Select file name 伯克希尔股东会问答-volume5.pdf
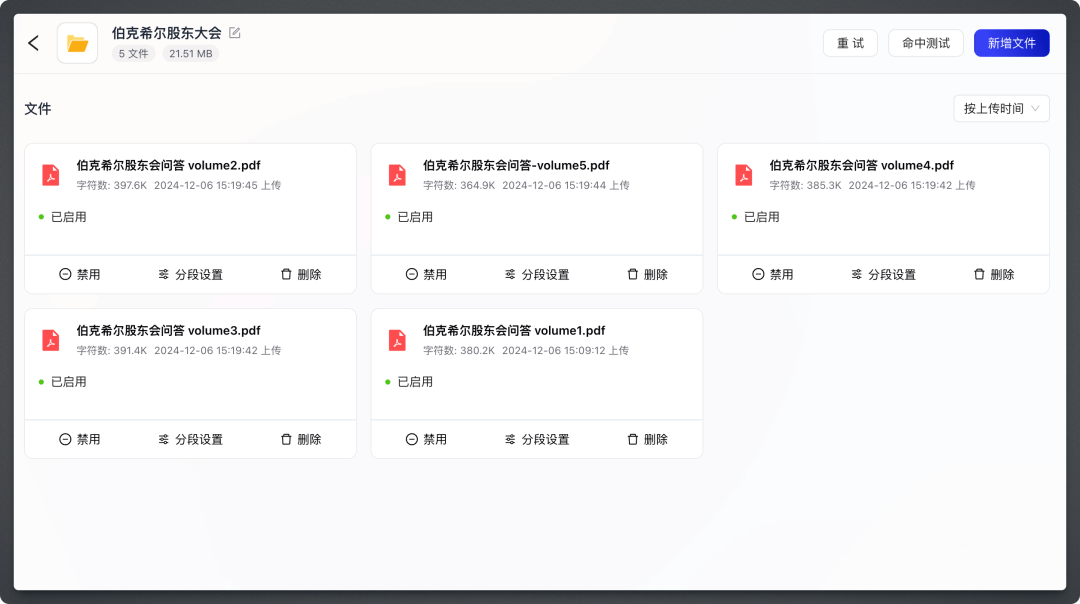The height and width of the screenshot is (604, 1080). click(517, 165)
